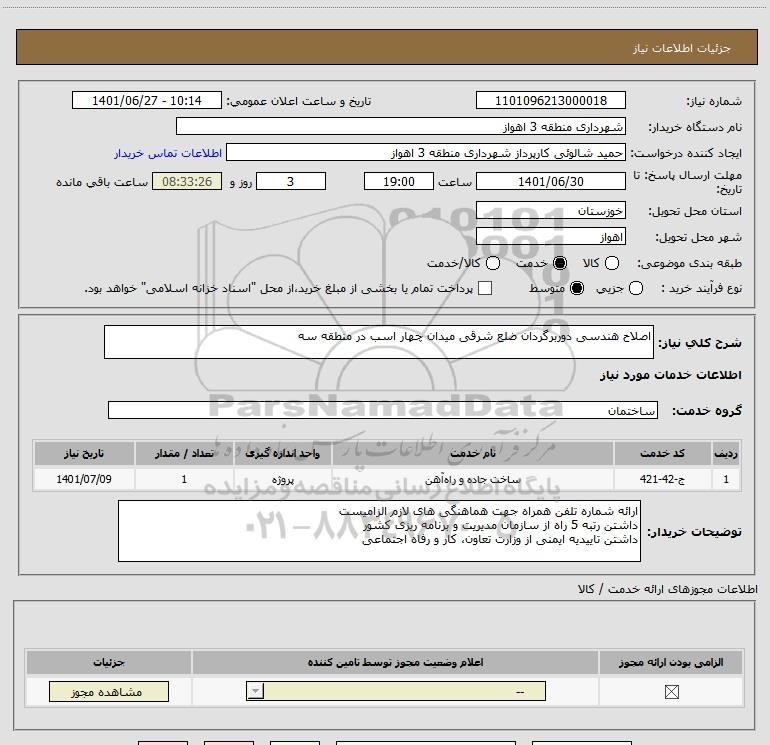The width and height of the screenshot is (770, 745).
Task: Click the اطلاعات مجوزهای ارائه خدمت heading
Action: click(667, 589)
